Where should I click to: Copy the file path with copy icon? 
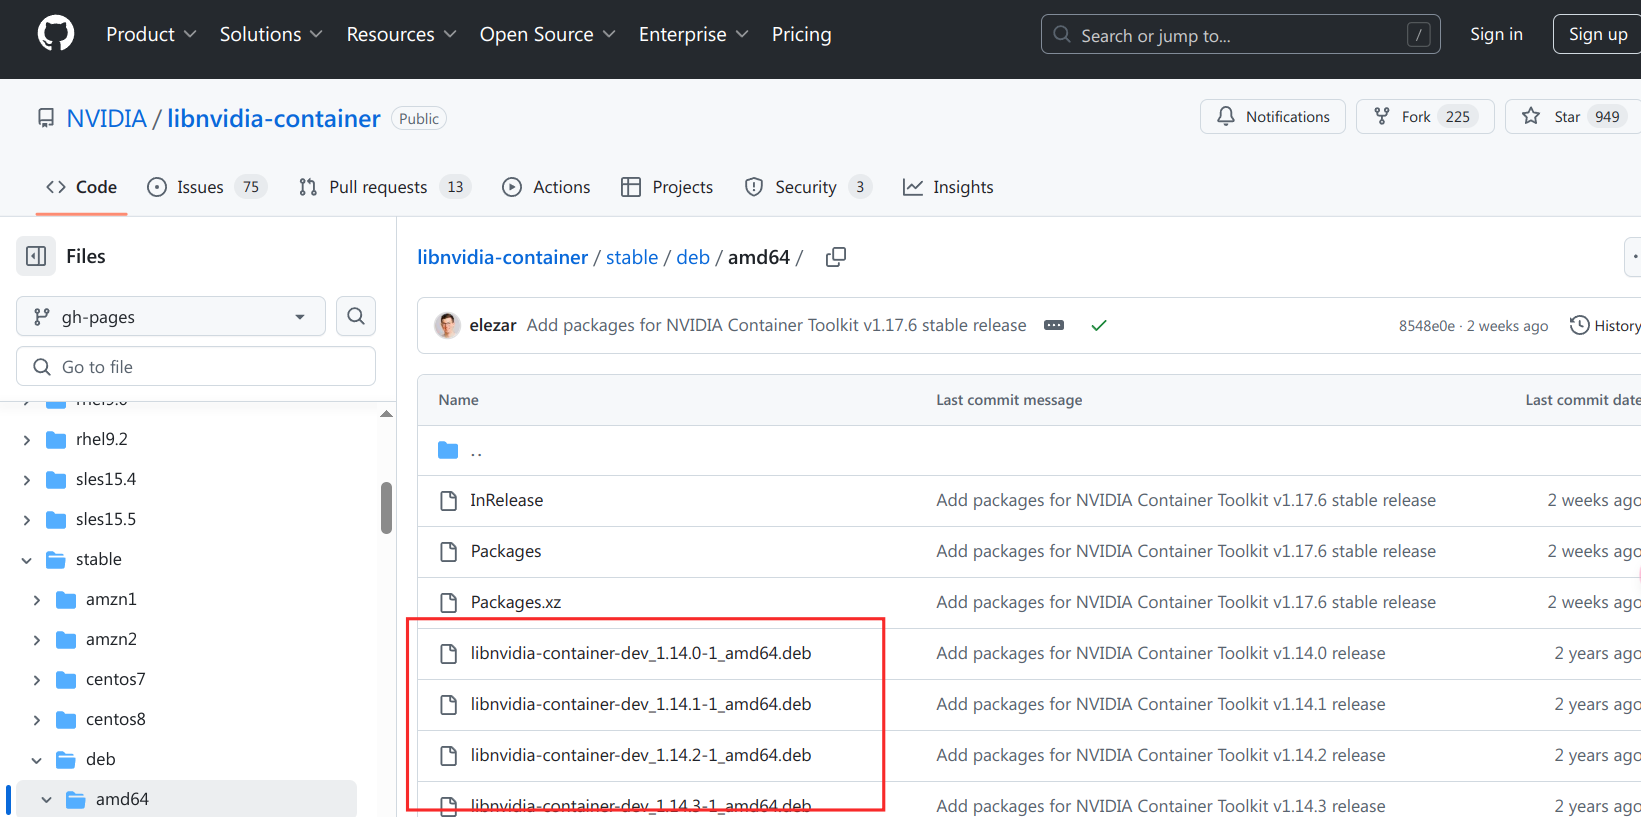pyautogui.click(x=836, y=257)
